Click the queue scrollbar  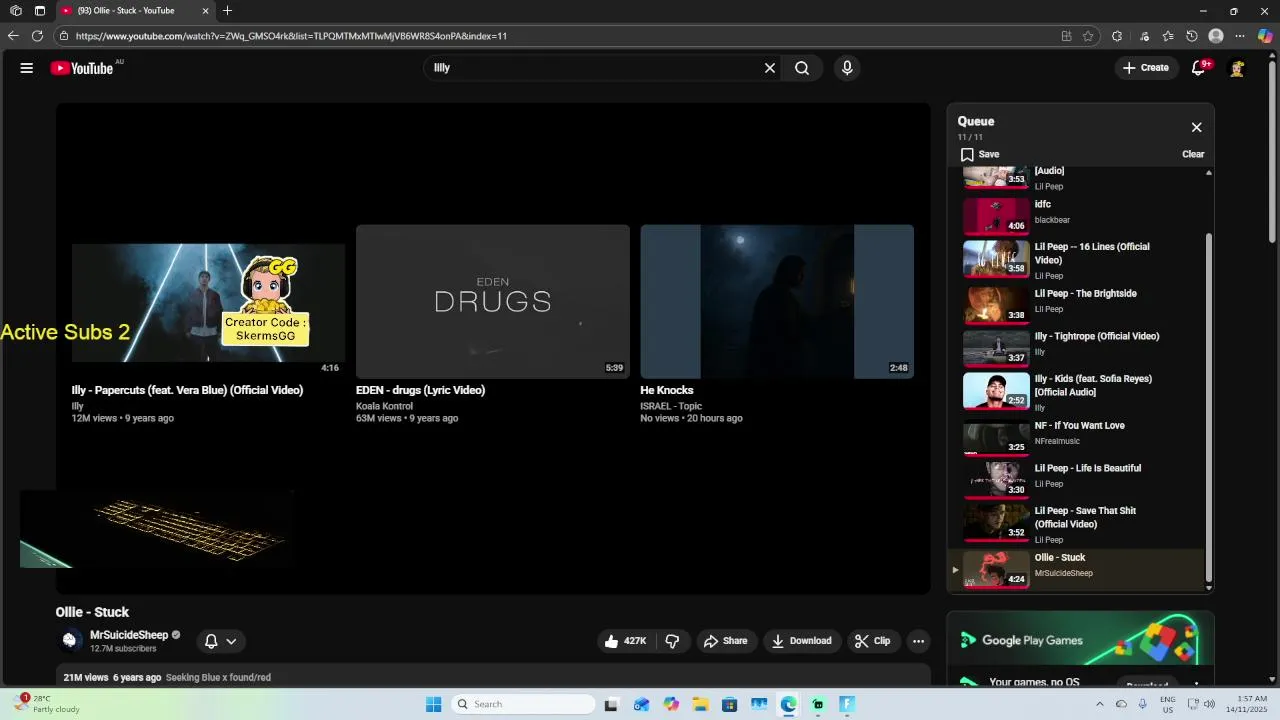pos(1208,409)
